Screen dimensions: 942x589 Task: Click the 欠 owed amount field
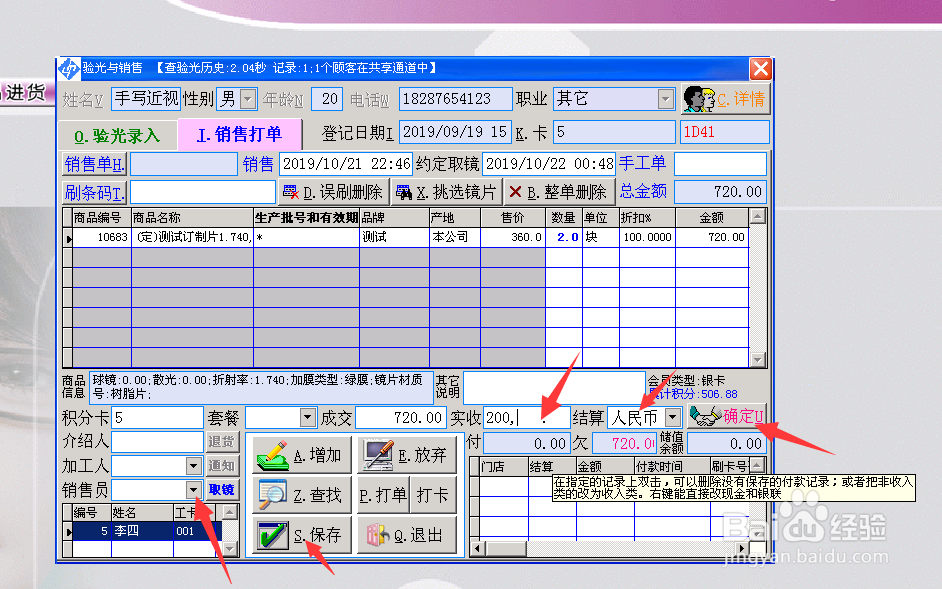(x=624, y=444)
